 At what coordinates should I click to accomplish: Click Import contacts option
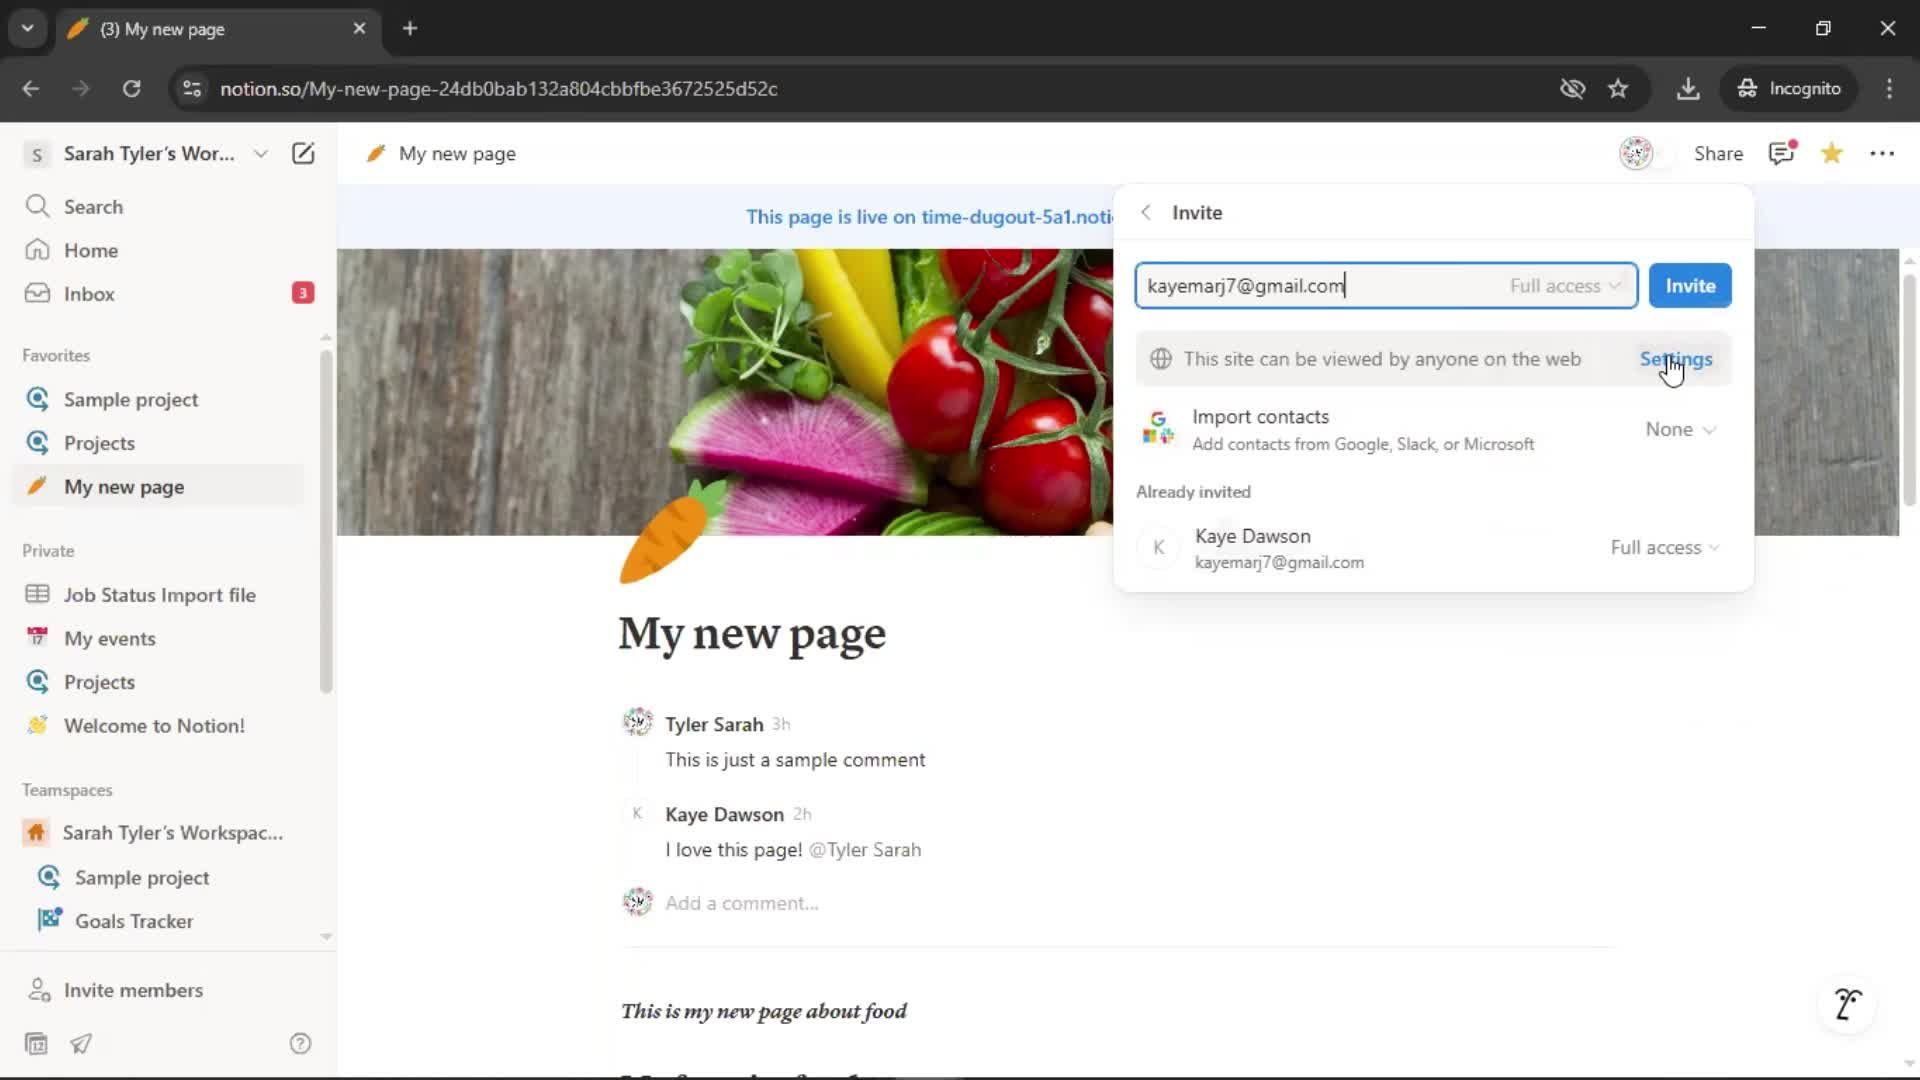tap(1432, 430)
